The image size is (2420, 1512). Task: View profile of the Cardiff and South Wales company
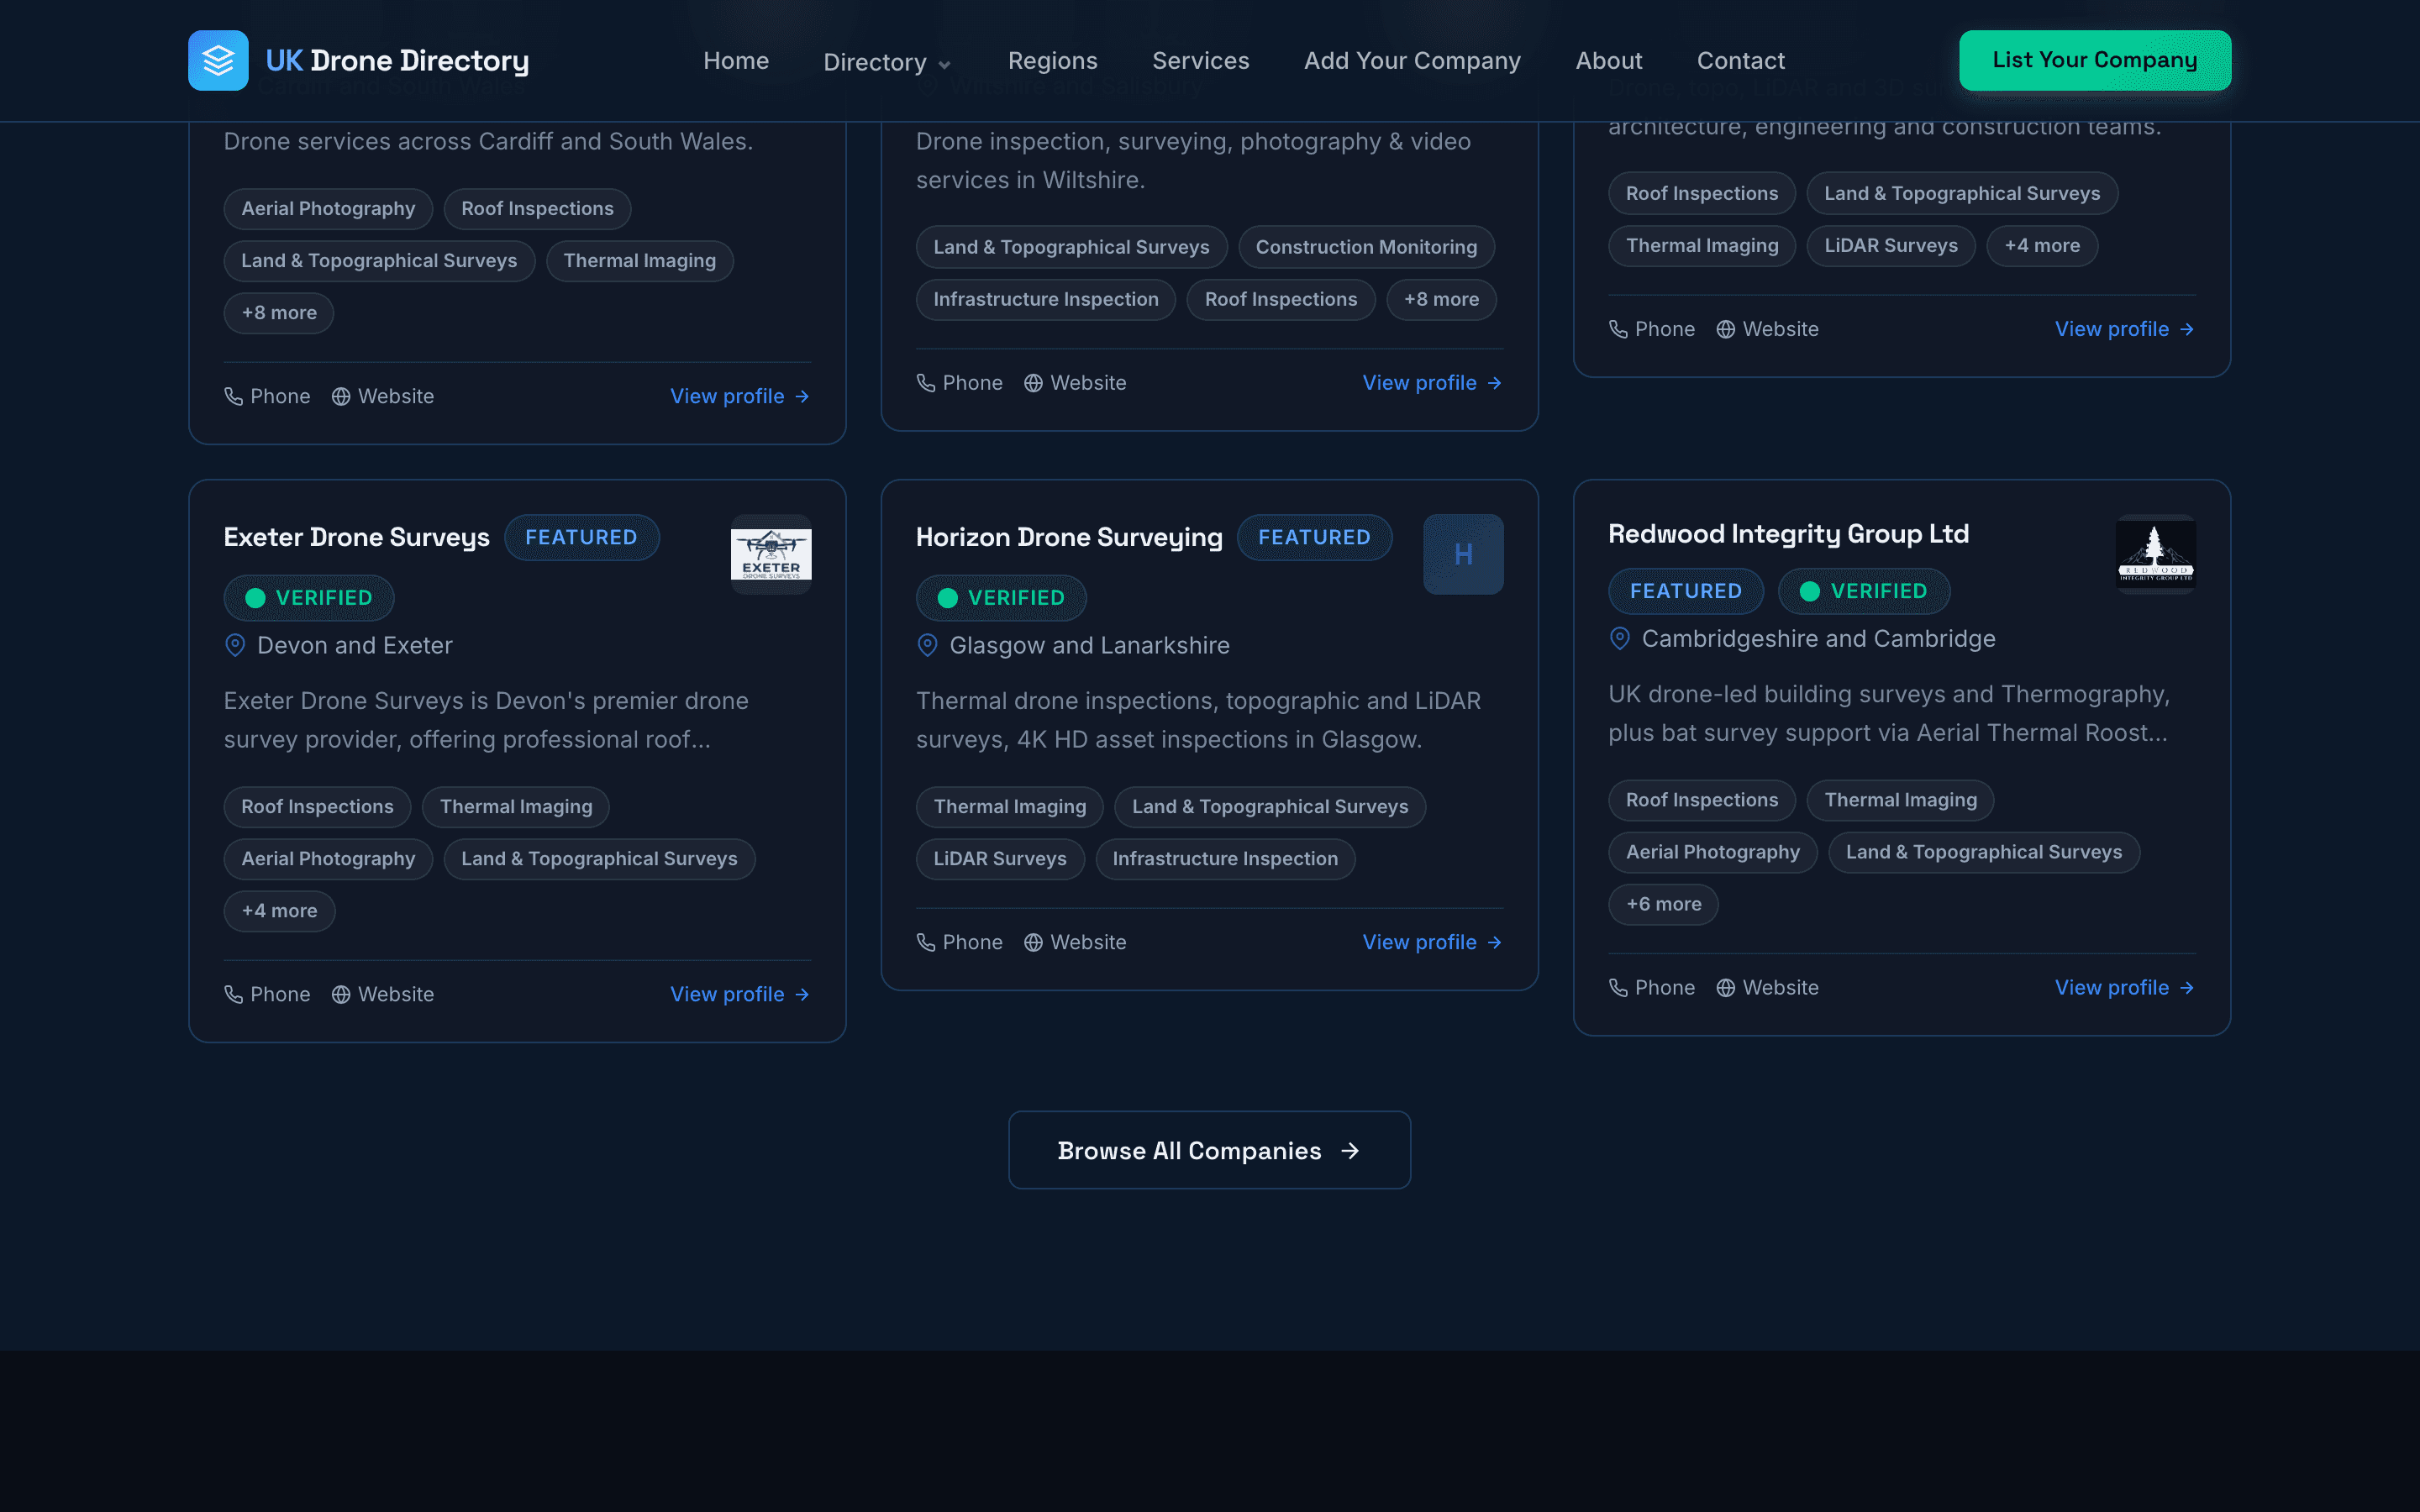point(740,396)
